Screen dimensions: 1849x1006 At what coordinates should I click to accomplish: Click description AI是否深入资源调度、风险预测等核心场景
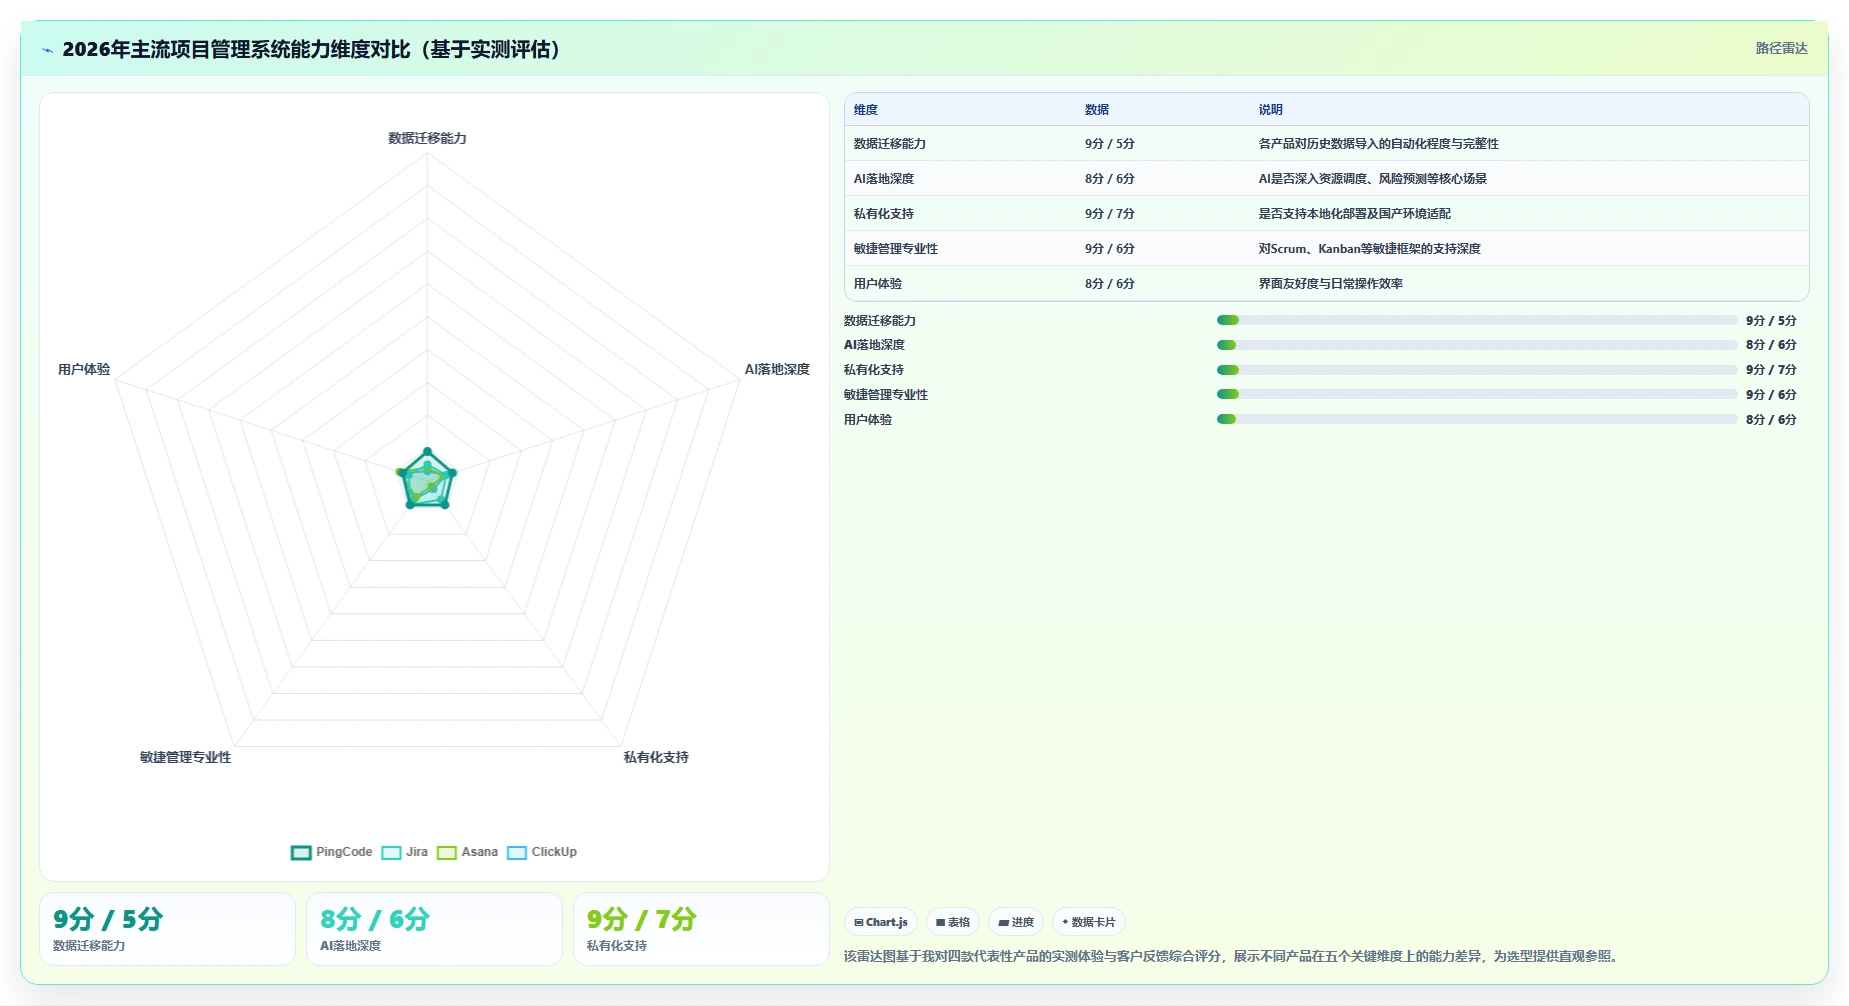(1372, 179)
